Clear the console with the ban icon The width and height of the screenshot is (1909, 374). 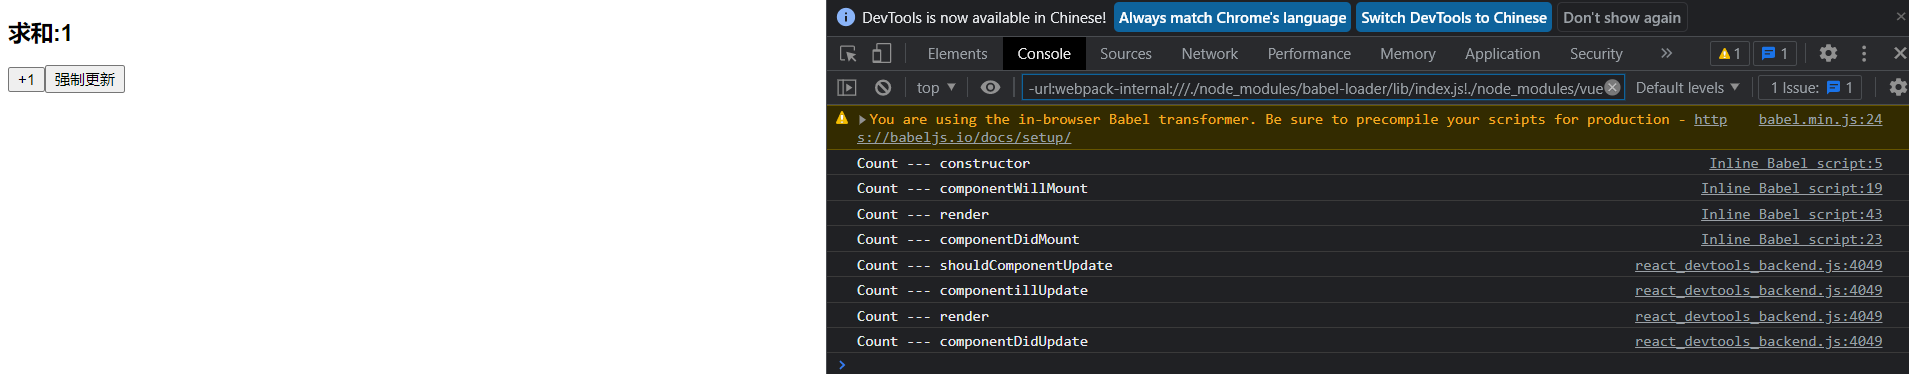click(x=883, y=88)
